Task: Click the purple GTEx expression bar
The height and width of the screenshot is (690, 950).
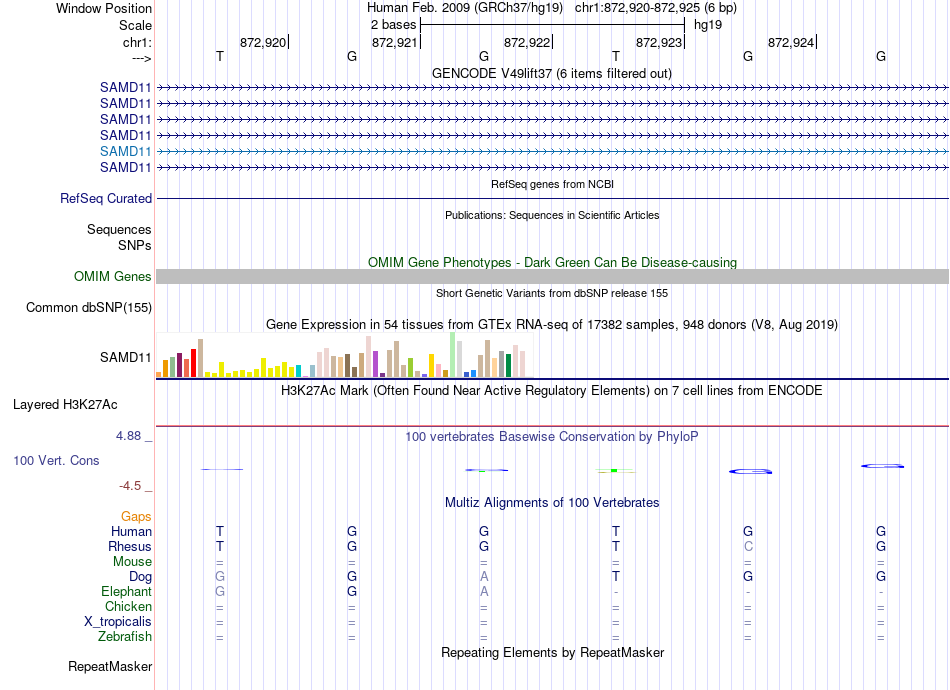Action: pyautogui.click(x=376, y=364)
